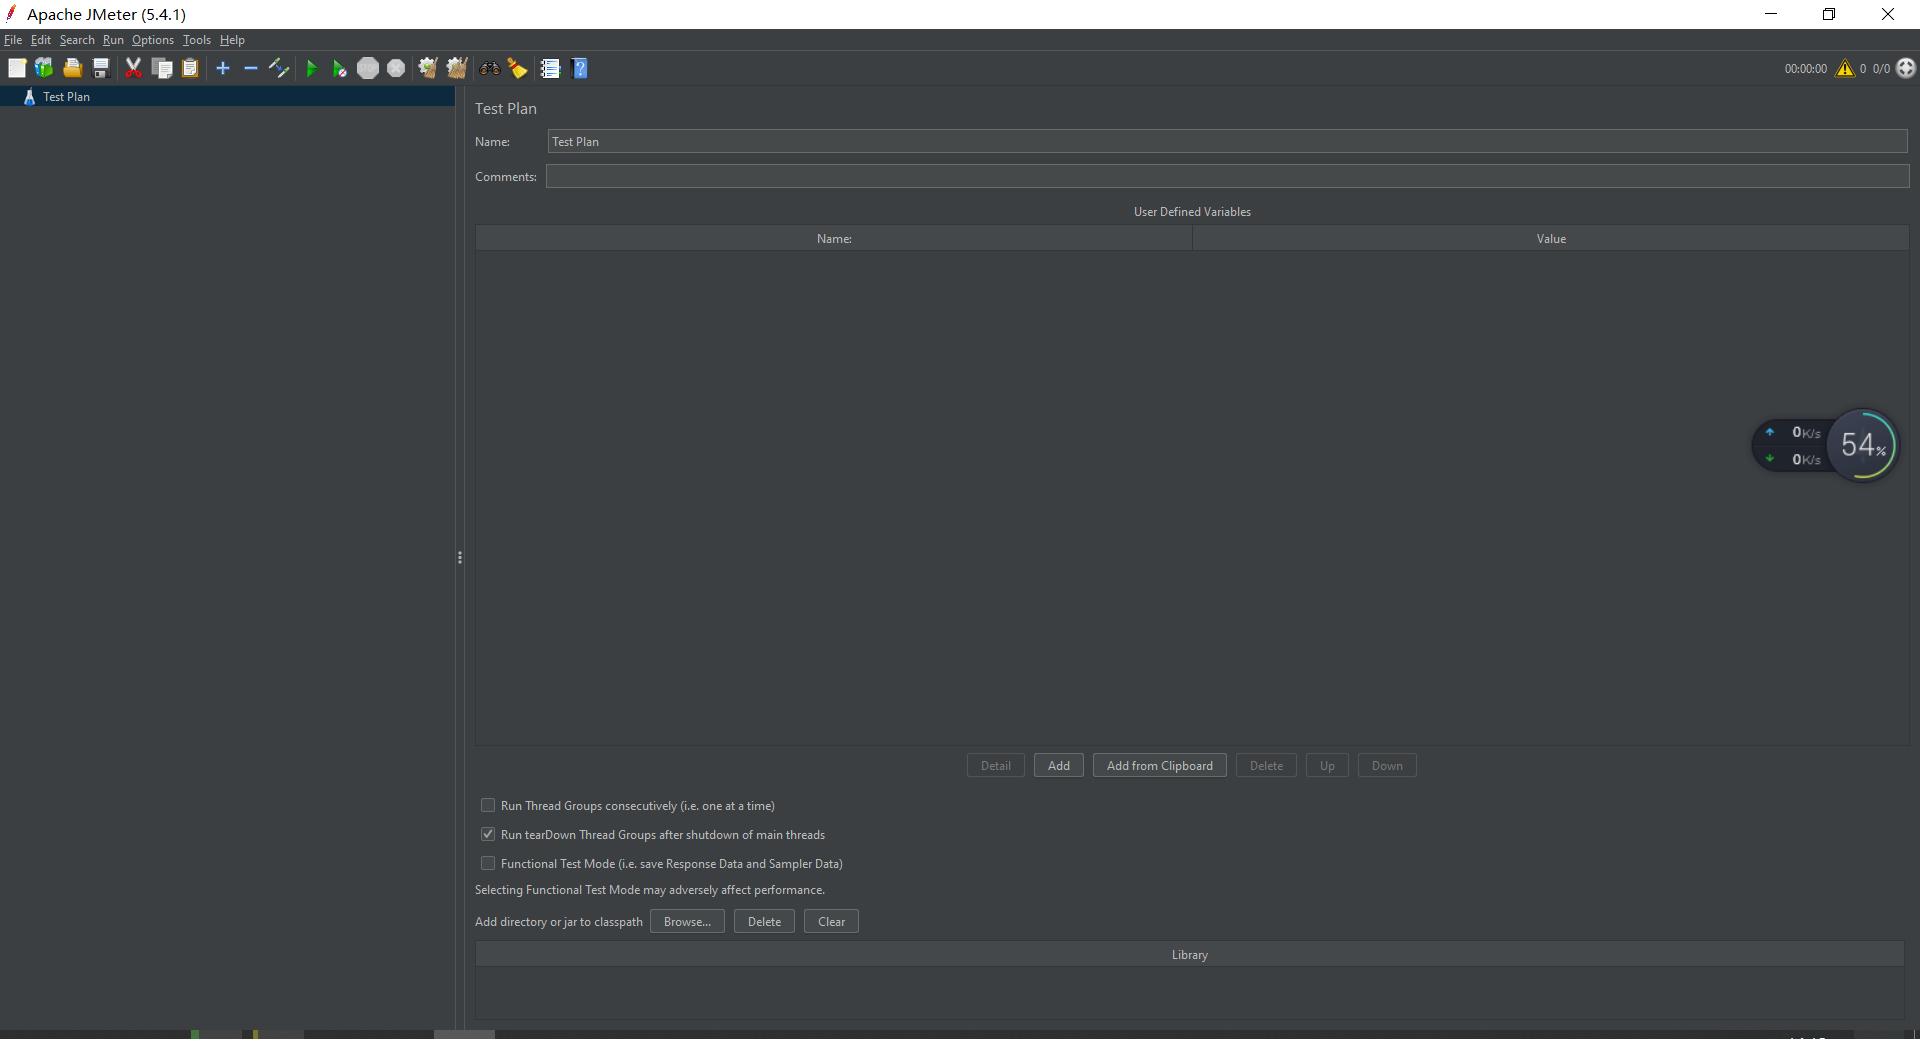Click the yellow warning log viewer icon
This screenshot has height=1039, width=1920.
pos(1845,68)
